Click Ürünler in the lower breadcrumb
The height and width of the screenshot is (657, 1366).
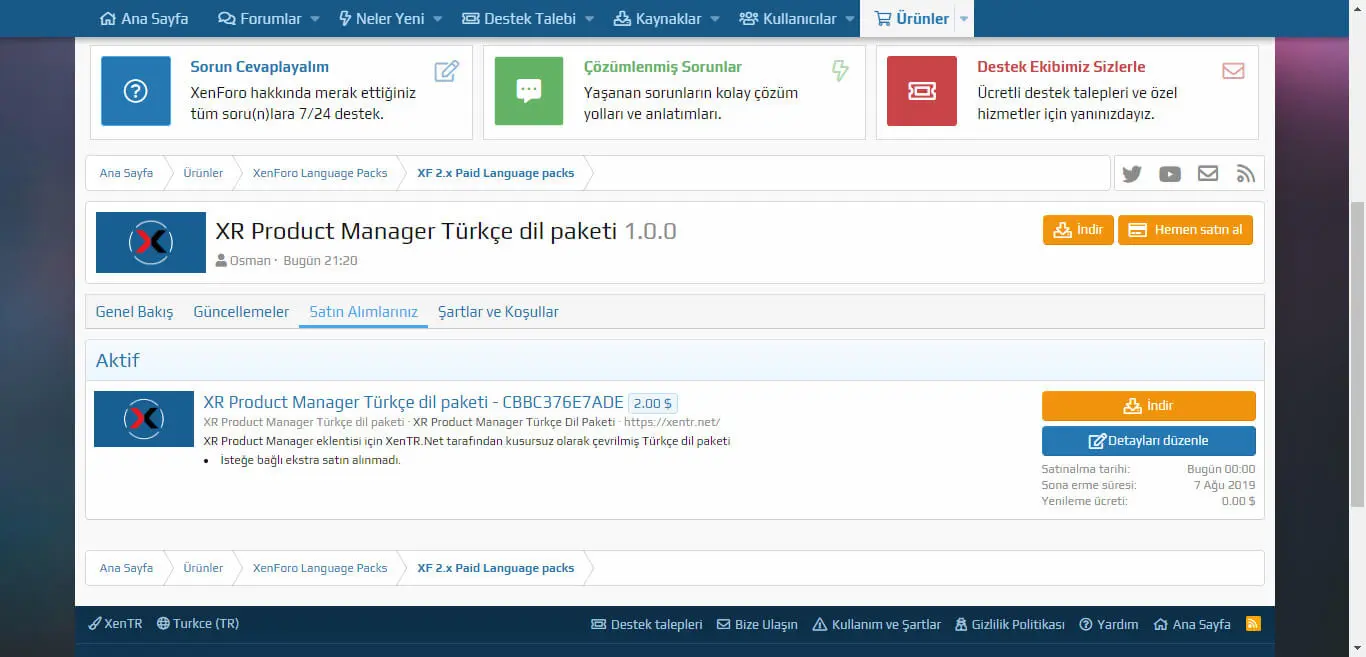203,568
